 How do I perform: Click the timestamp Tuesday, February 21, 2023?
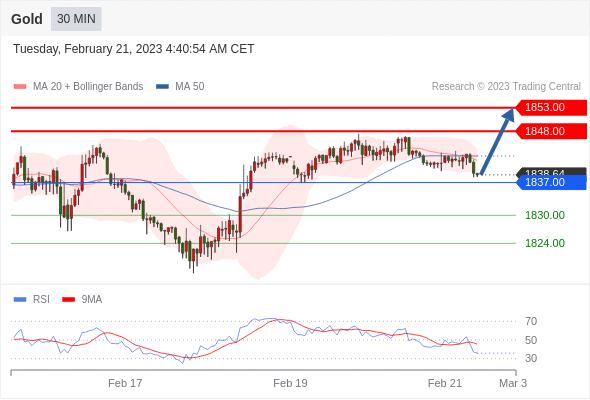[x=134, y=49]
